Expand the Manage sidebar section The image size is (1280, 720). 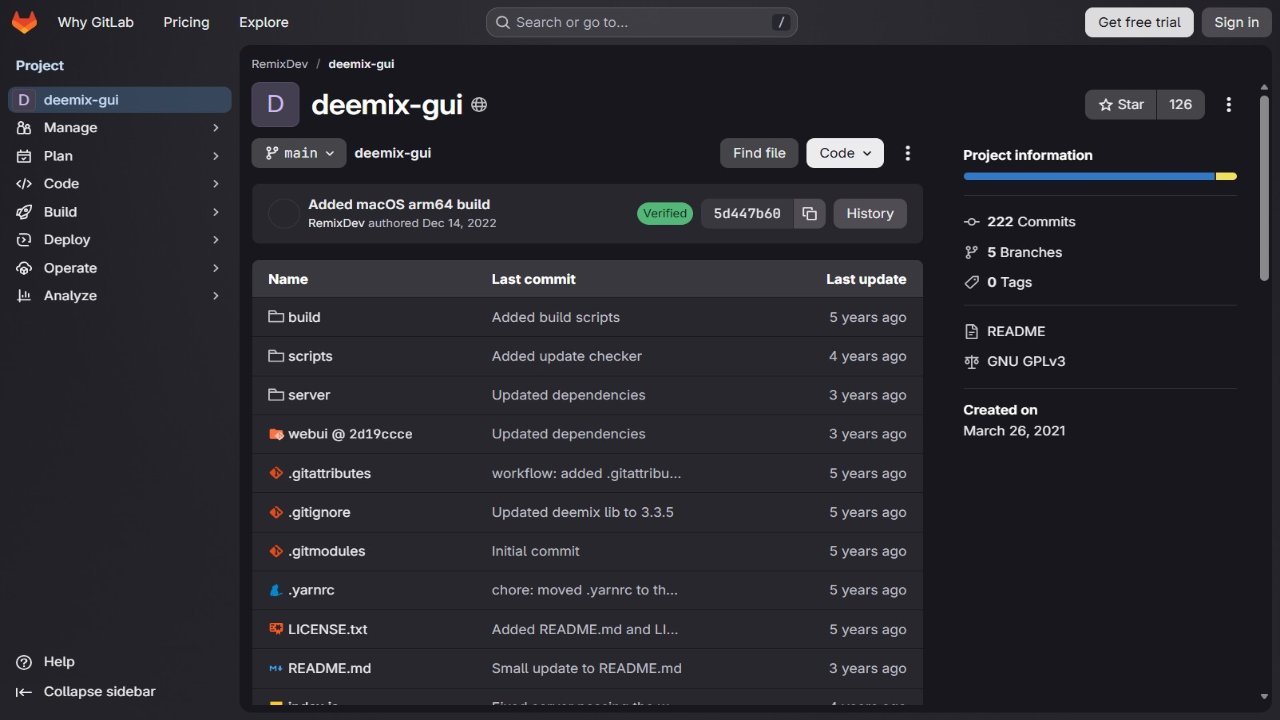[119, 128]
